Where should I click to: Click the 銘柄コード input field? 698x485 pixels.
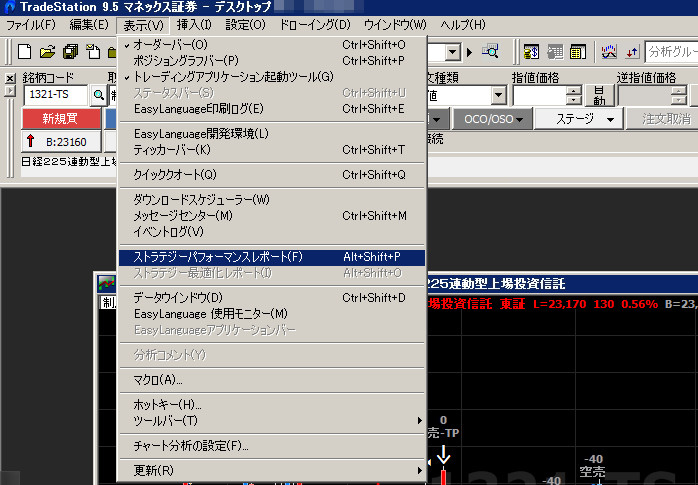pos(55,95)
